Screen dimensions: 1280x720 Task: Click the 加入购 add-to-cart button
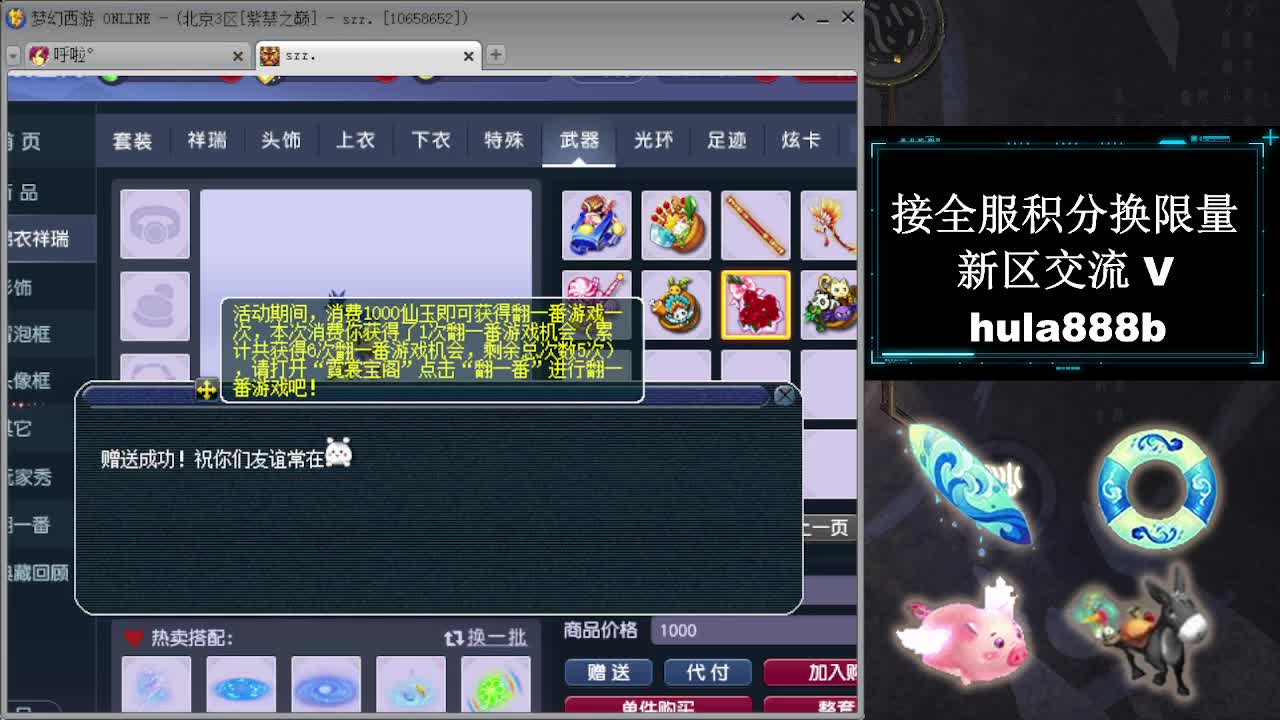click(x=811, y=672)
